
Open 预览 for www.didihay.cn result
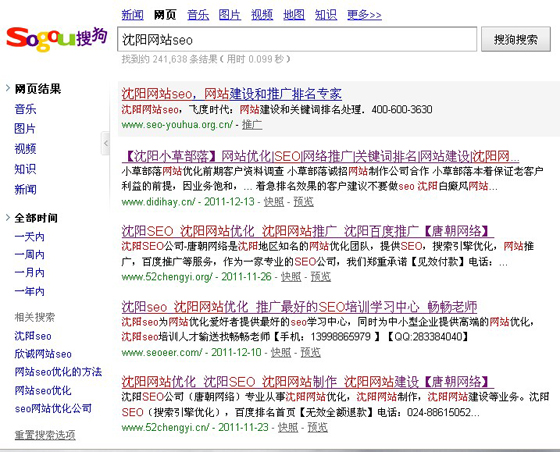pyautogui.click(x=304, y=202)
